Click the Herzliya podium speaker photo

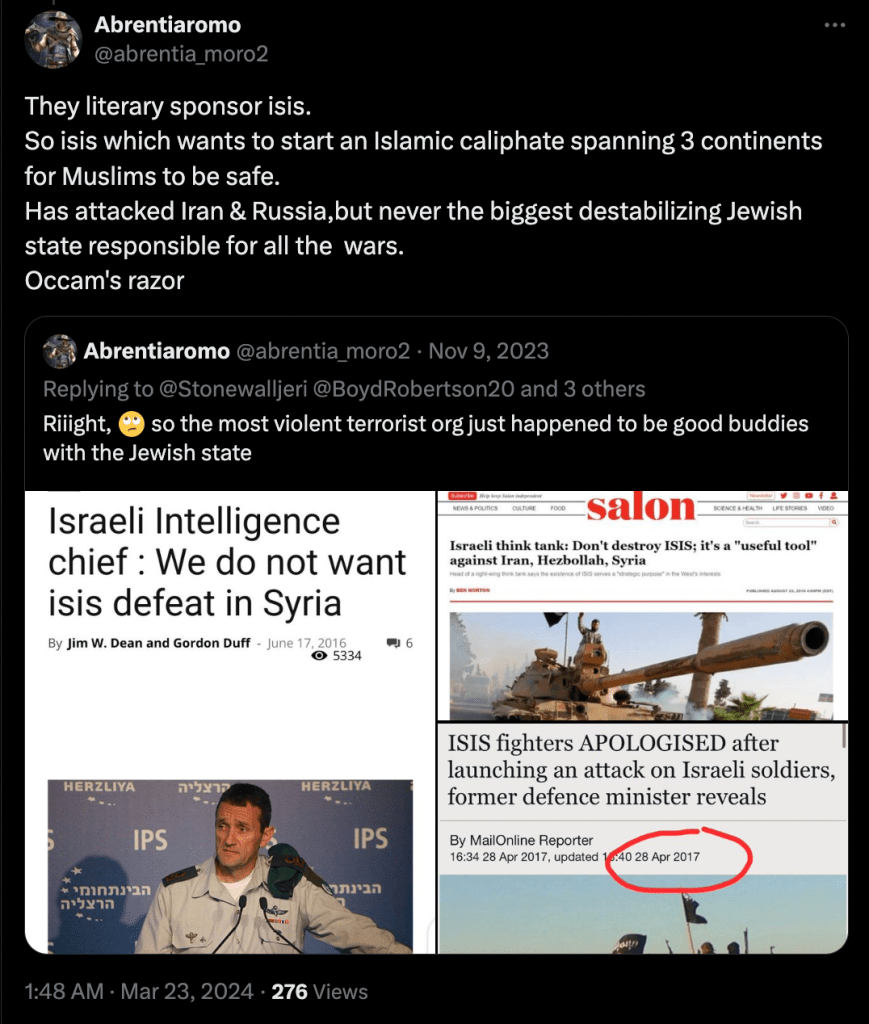230,867
